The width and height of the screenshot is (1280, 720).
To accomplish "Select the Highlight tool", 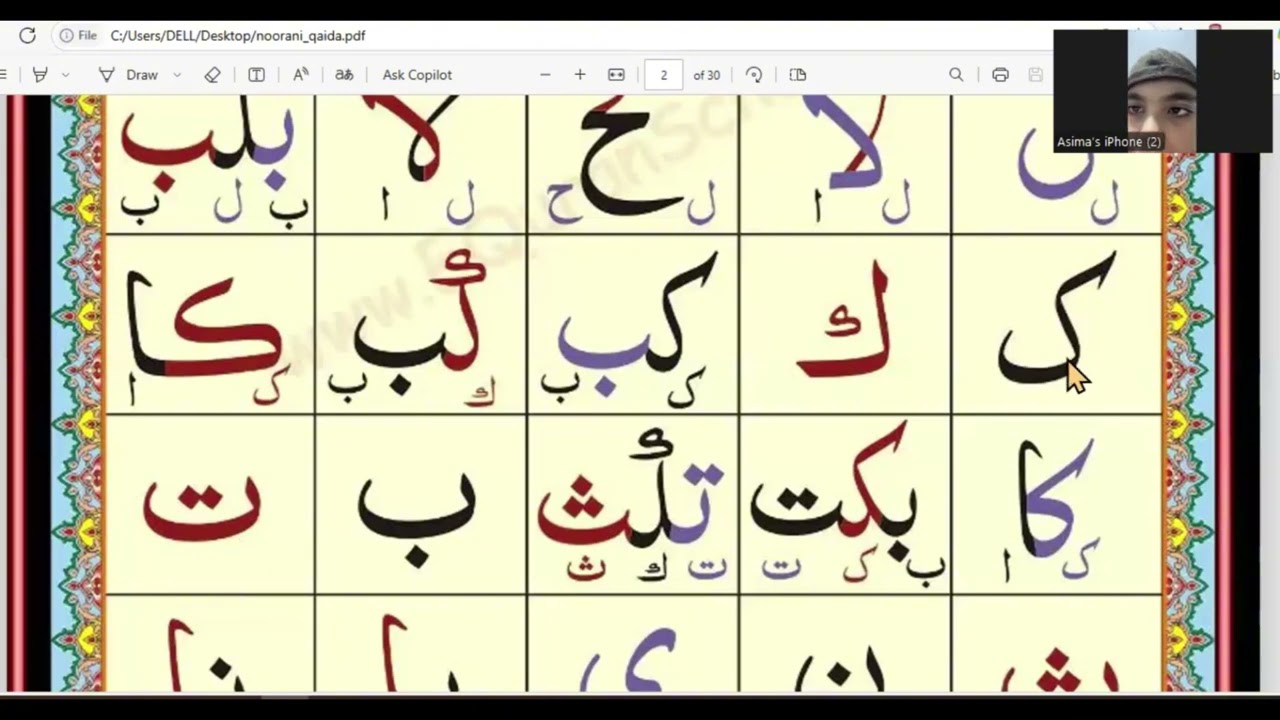I will [x=40, y=75].
